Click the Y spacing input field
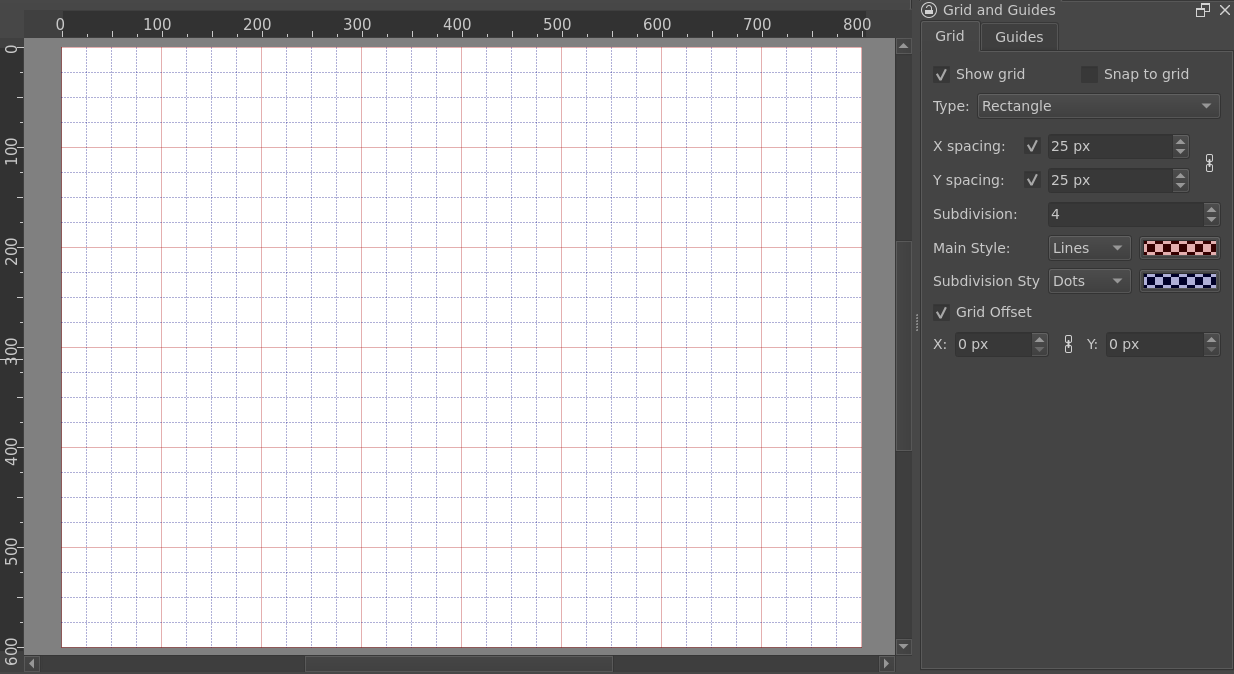Image resolution: width=1234 pixels, height=674 pixels. click(1108, 180)
